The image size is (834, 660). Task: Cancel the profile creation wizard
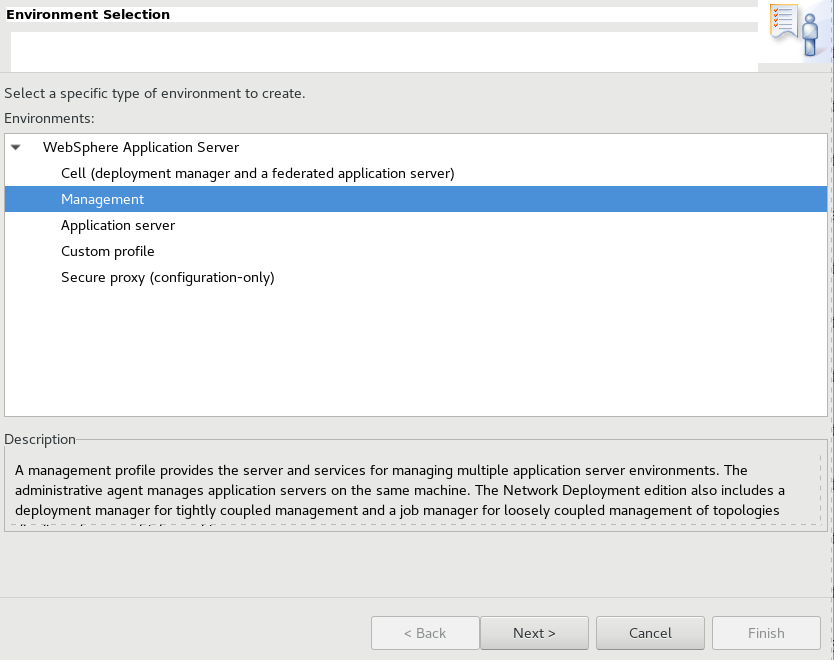pyautogui.click(x=650, y=633)
